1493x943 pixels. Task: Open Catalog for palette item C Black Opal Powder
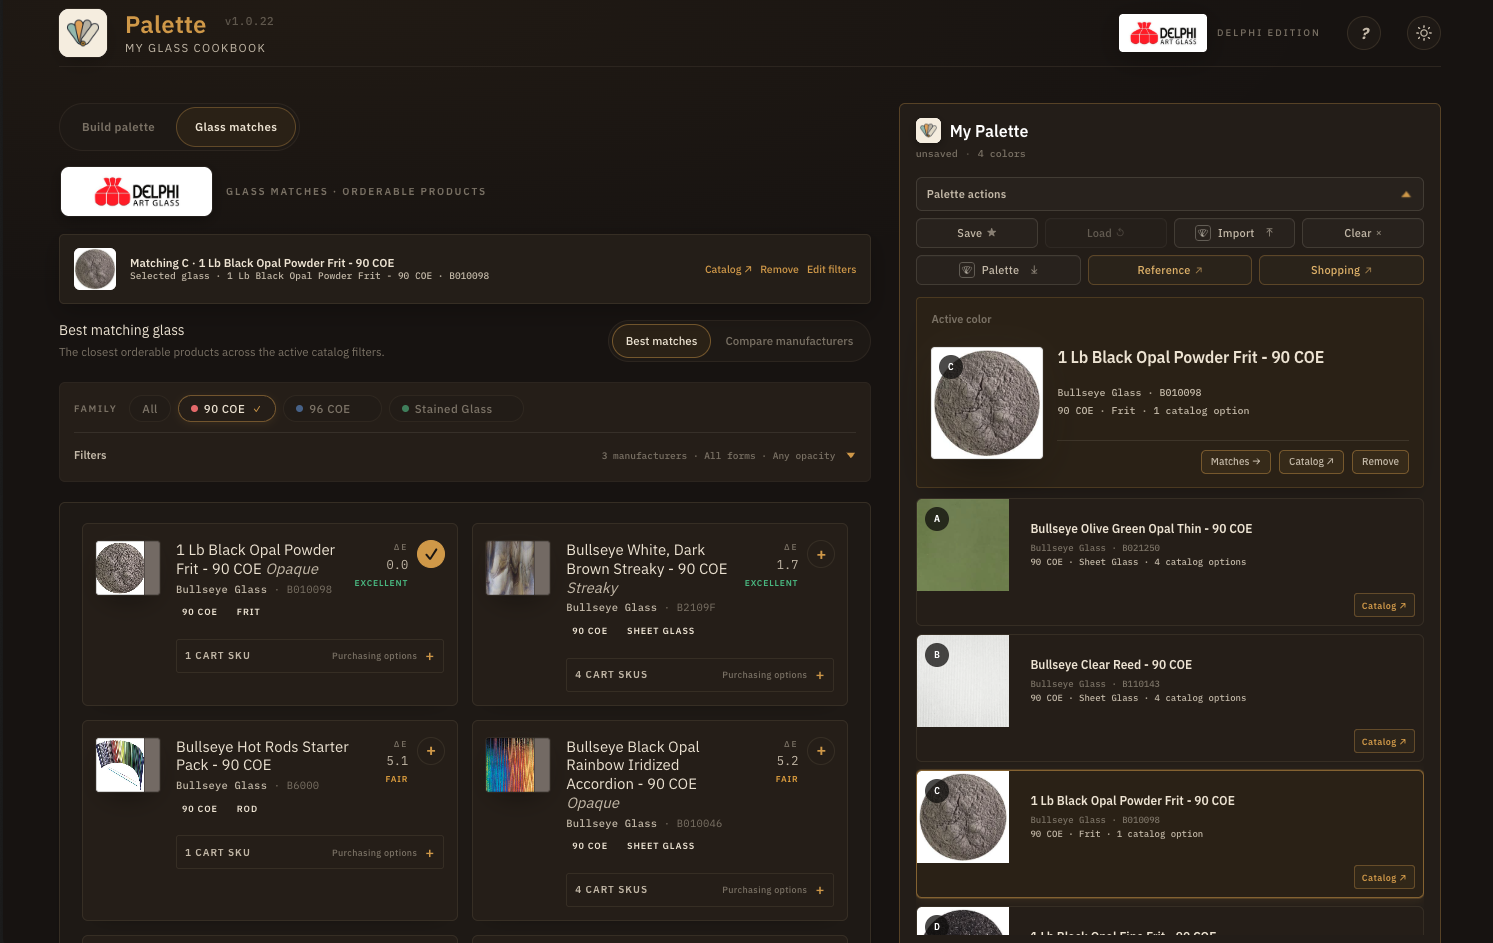click(1384, 878)
